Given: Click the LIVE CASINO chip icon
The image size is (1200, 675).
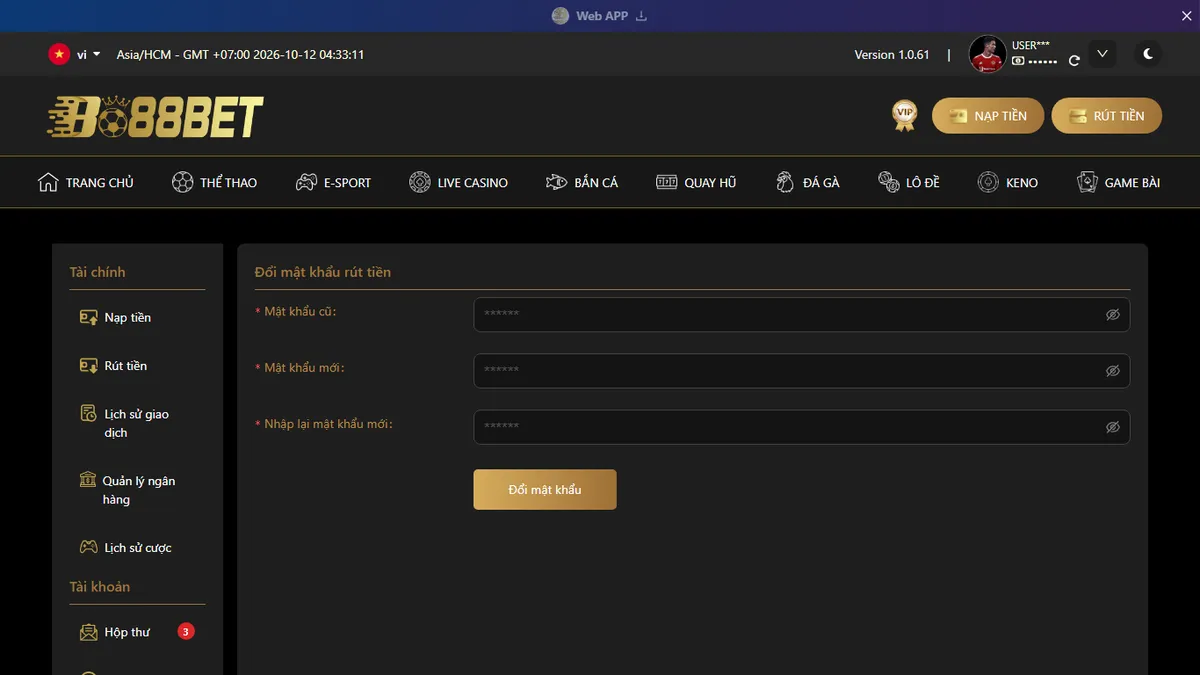Looking at the screenshot, I should click(x=420, y=182).
